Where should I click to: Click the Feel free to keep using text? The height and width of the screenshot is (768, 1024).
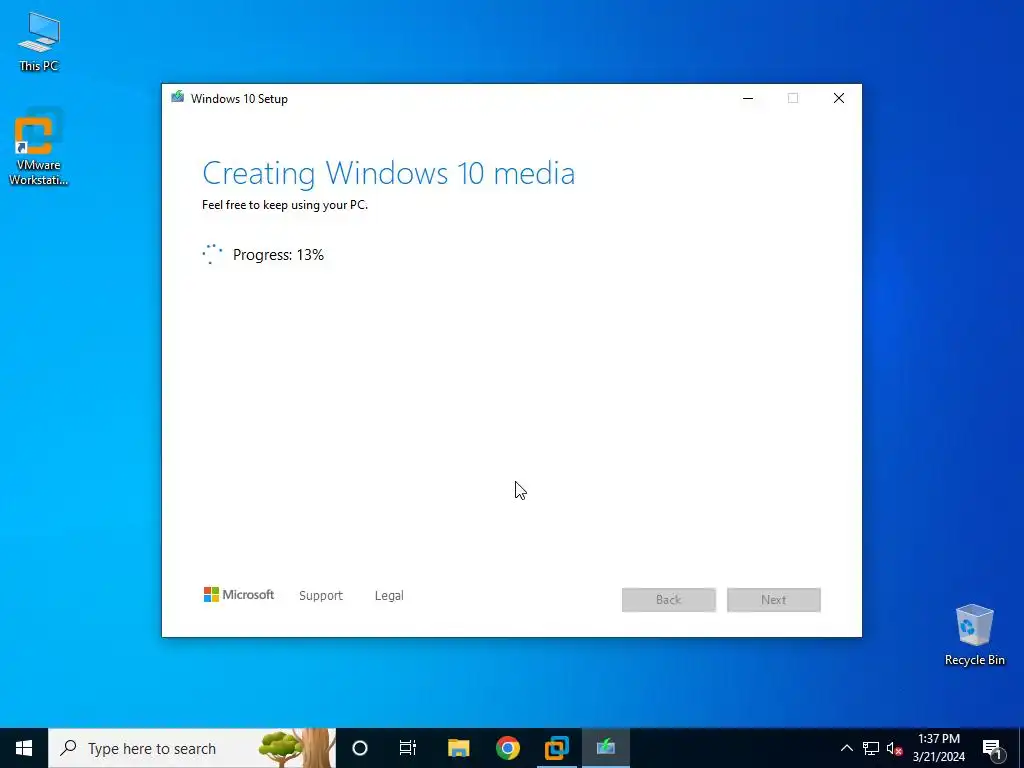pyautogui.click(x=285, y=205)
